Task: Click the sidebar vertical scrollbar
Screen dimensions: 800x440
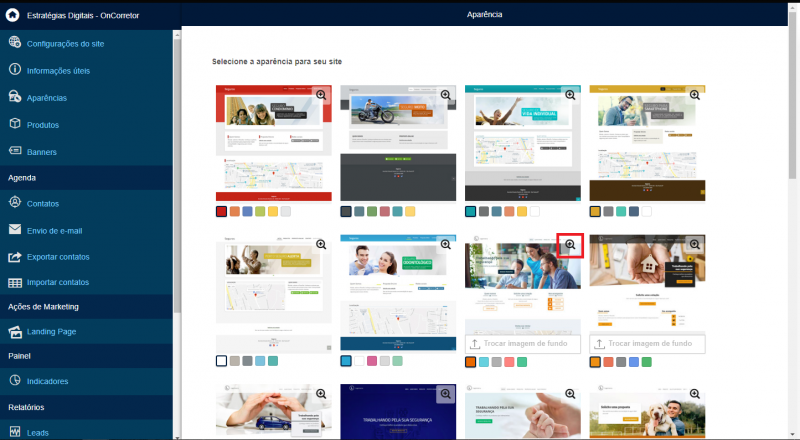Action: [177, 176]
